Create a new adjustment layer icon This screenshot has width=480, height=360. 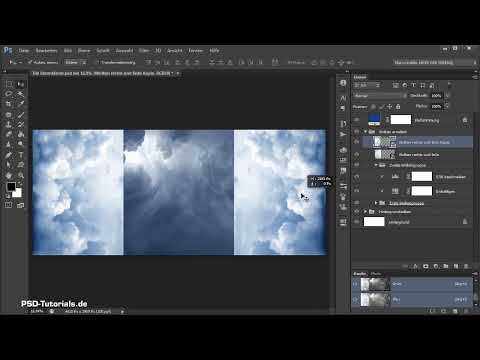[436, 266]
